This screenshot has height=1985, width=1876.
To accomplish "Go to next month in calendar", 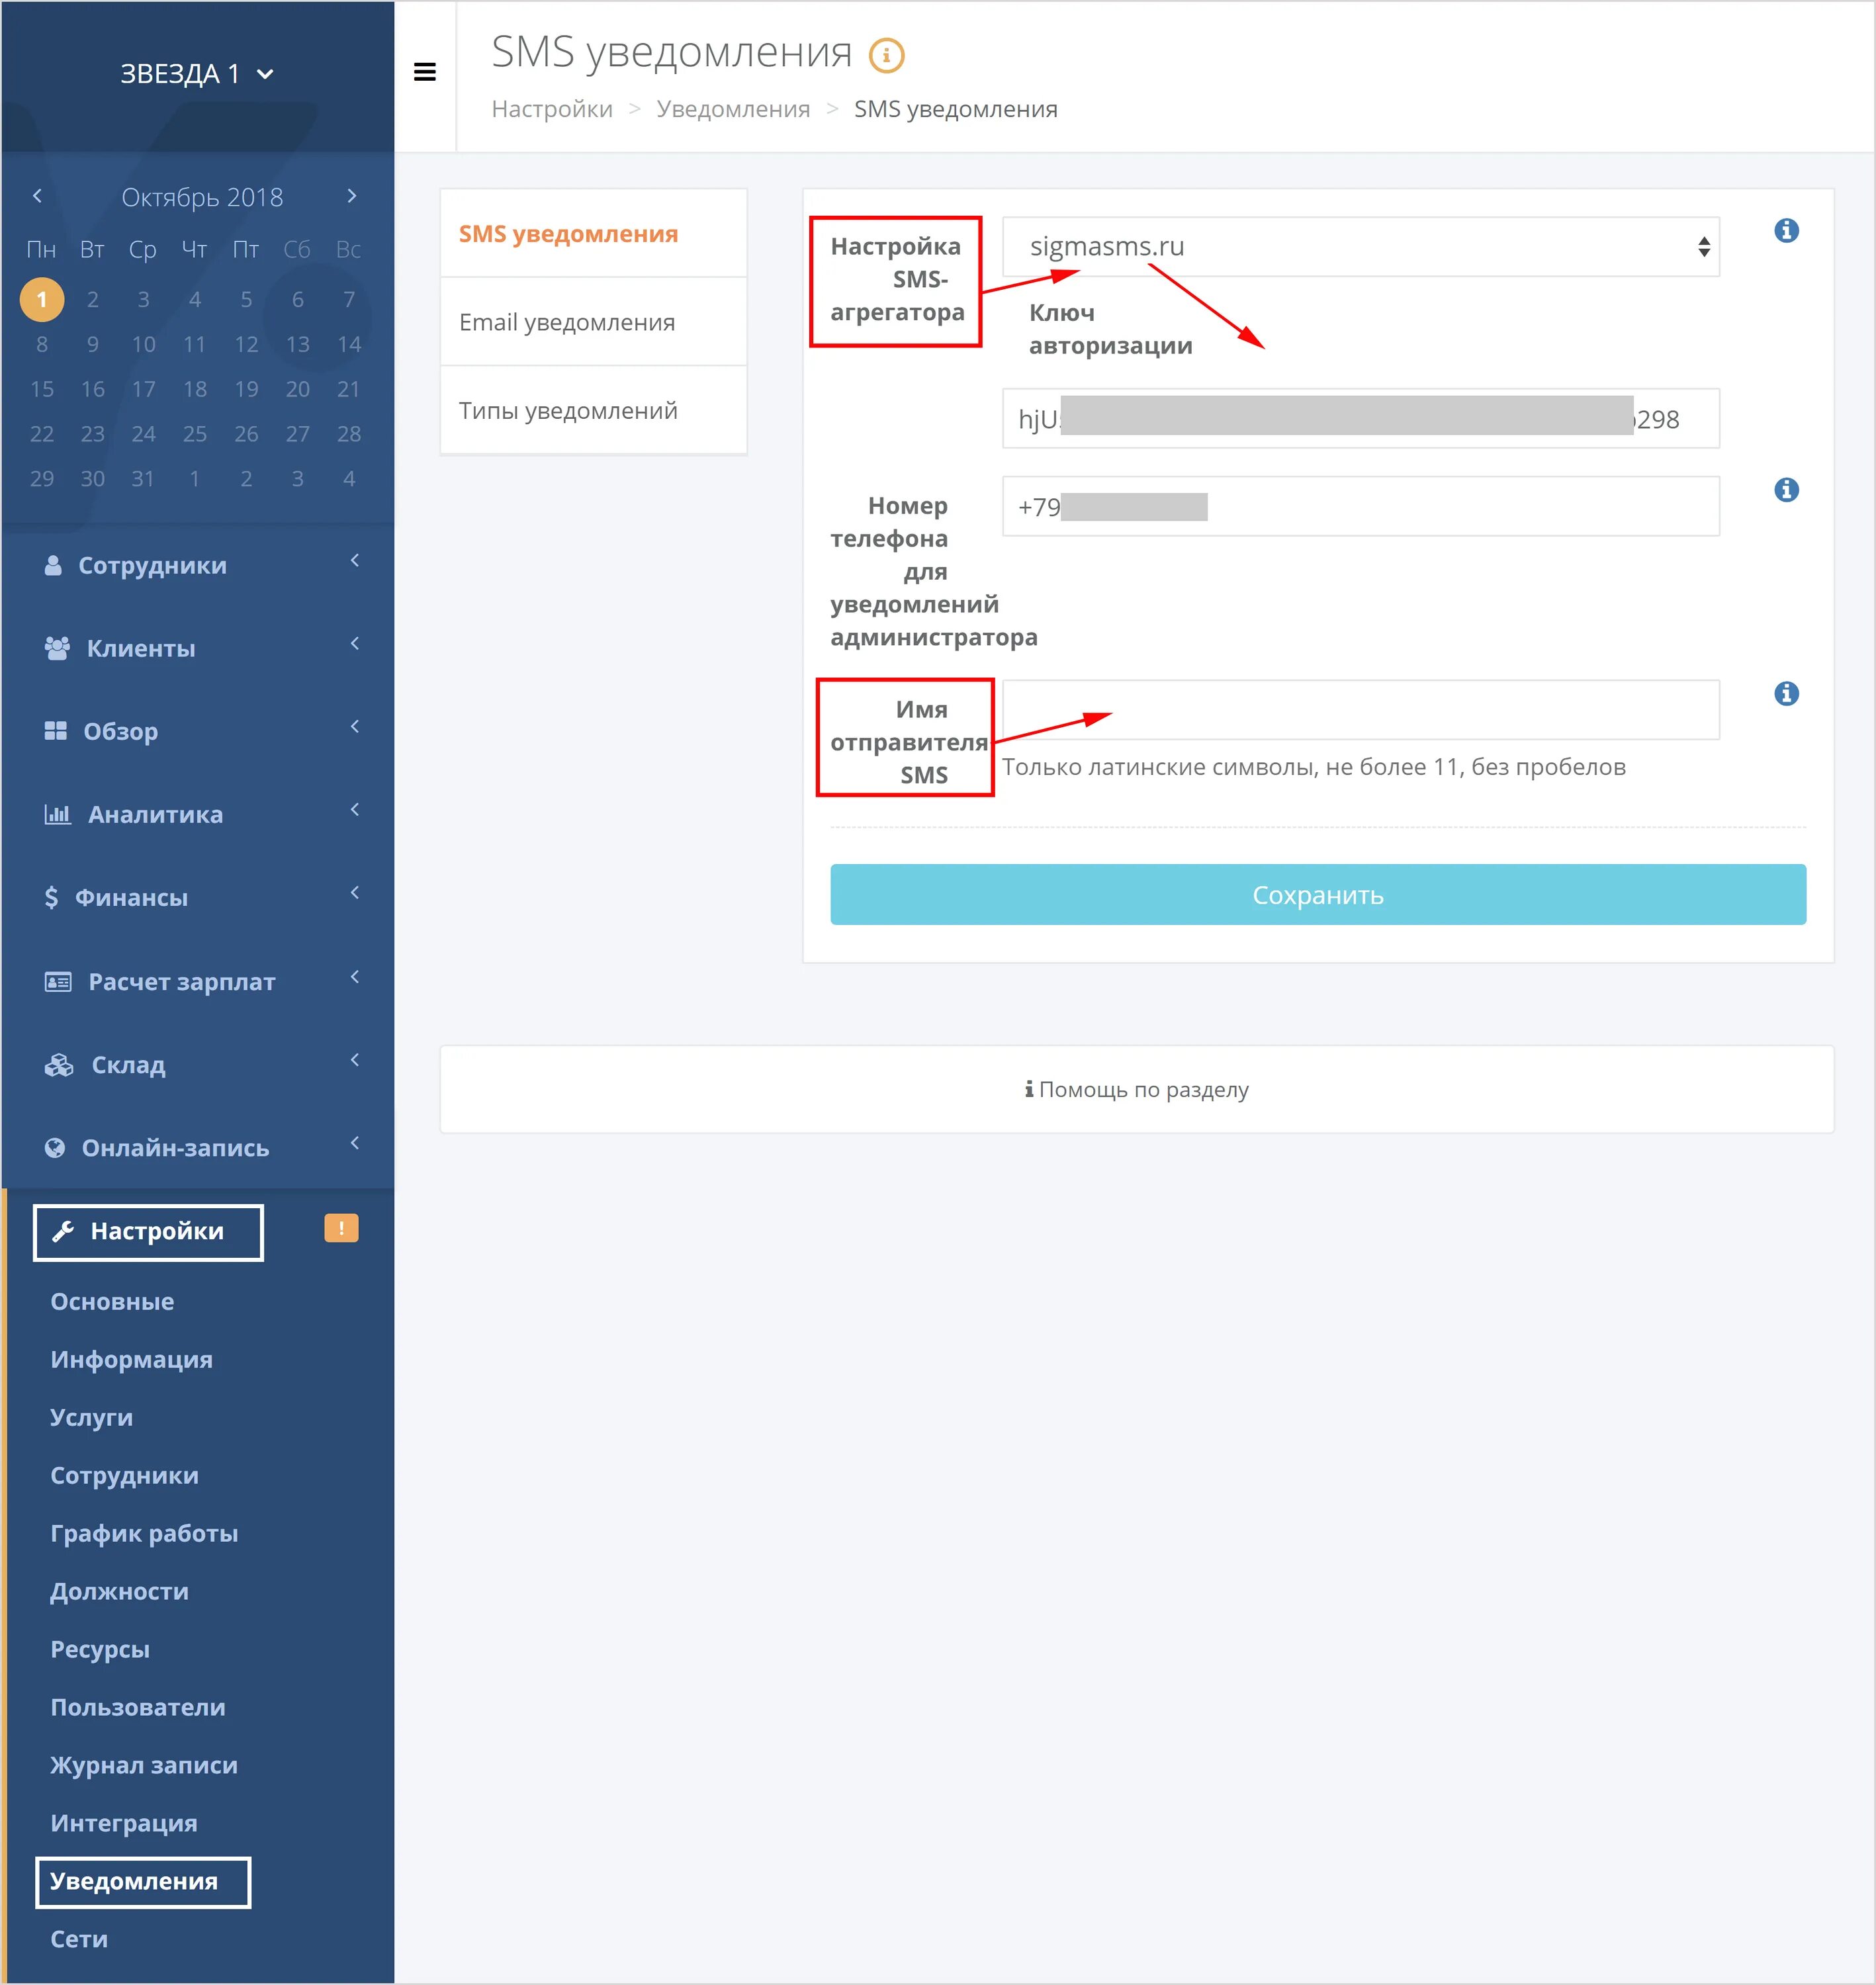I will point(351,196).
